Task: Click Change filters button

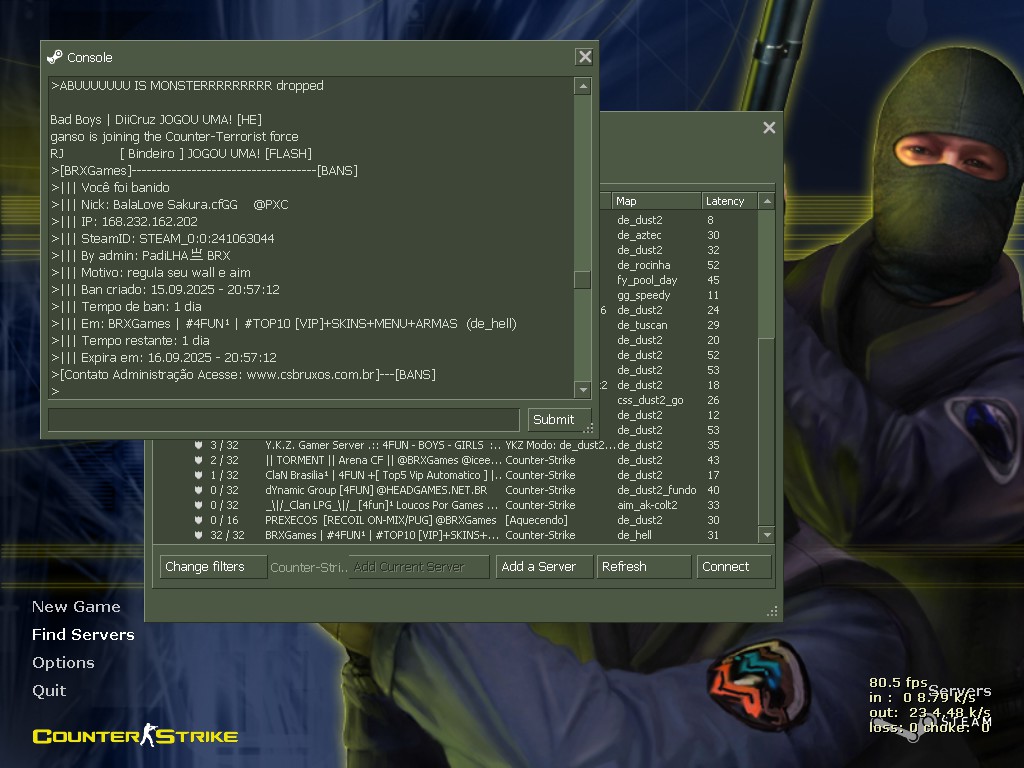Action: 213,566
